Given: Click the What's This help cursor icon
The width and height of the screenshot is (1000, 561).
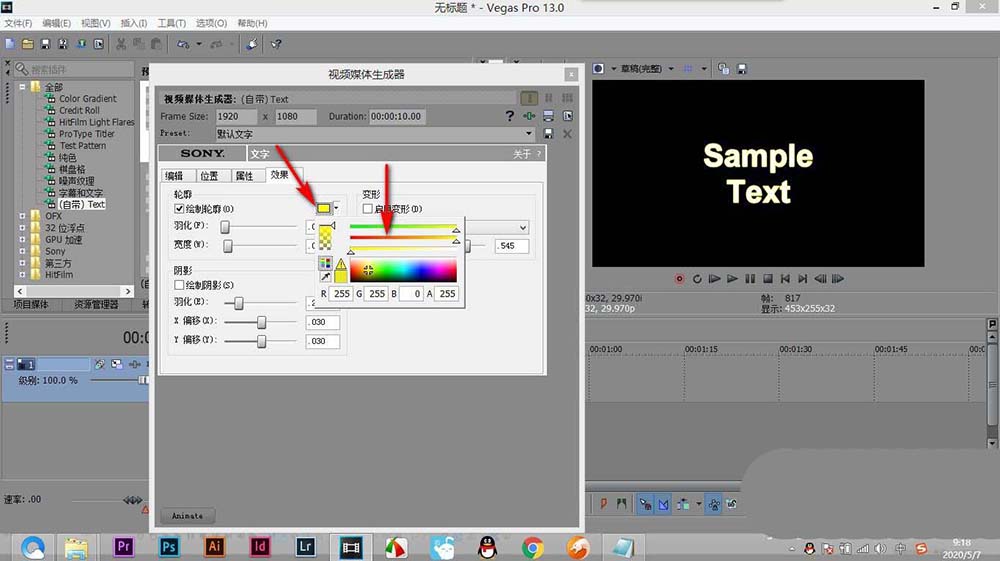Looking at the screenshot, I should click(x=276, y=44).
